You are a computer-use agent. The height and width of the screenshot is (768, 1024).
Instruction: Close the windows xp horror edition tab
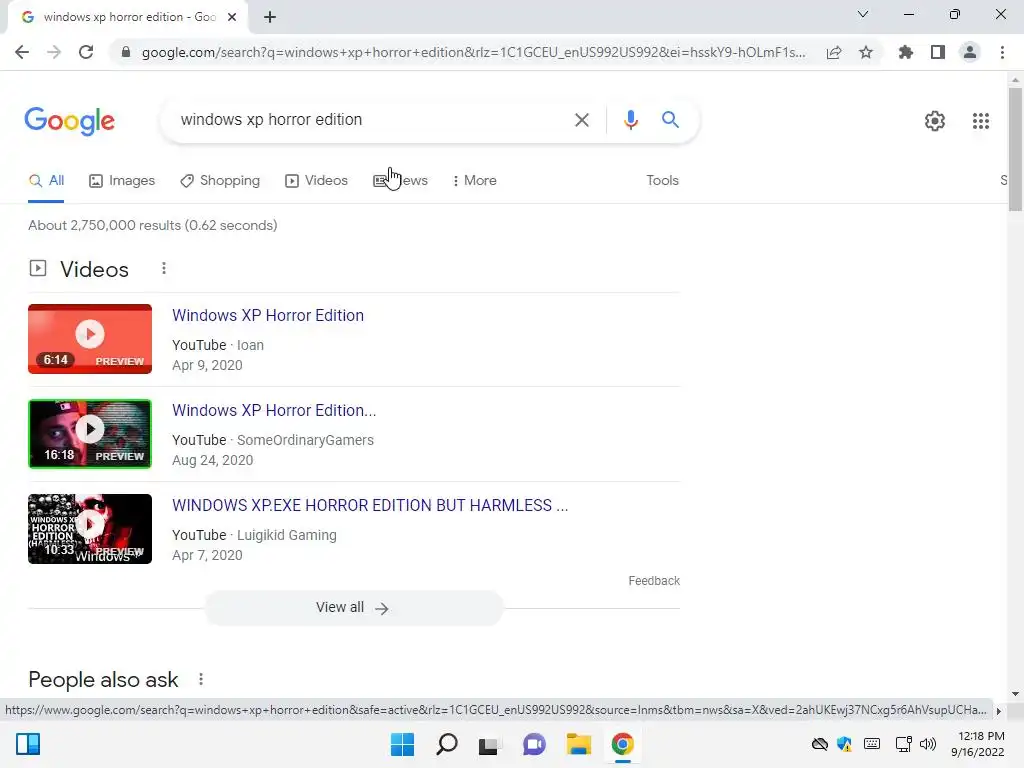pos(232,17)
